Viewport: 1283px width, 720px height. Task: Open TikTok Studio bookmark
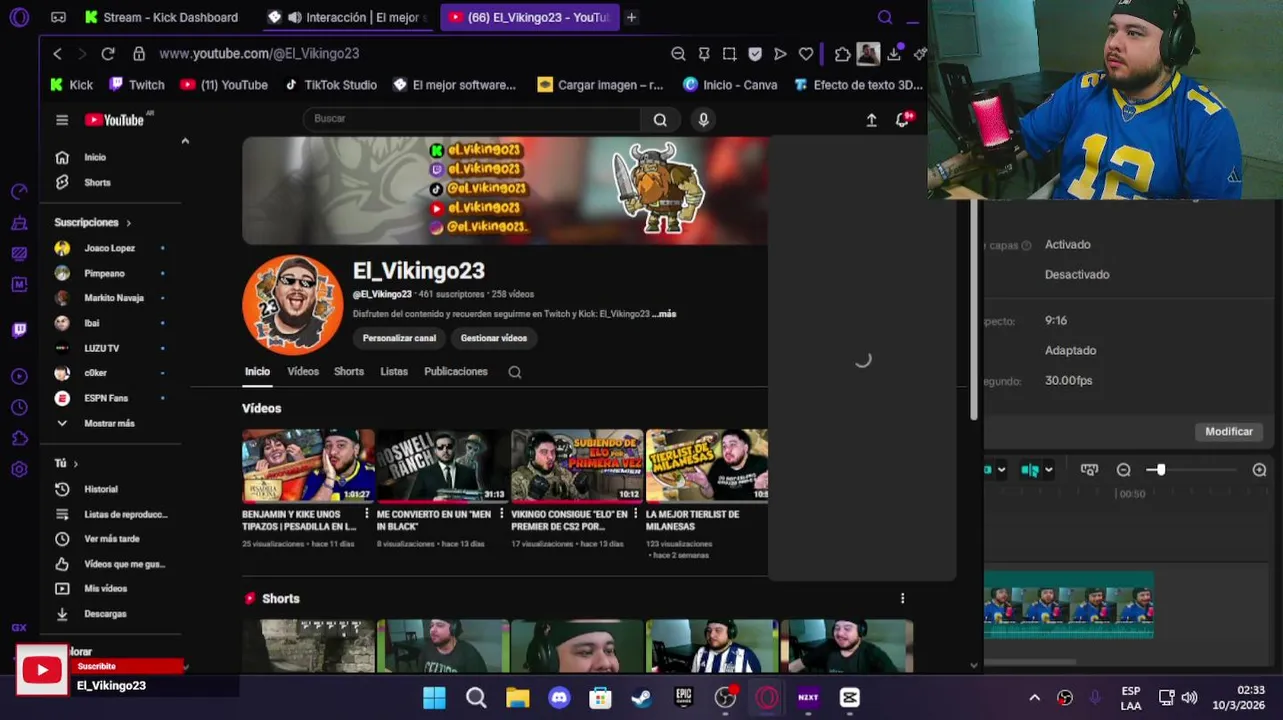pos(331,85)
